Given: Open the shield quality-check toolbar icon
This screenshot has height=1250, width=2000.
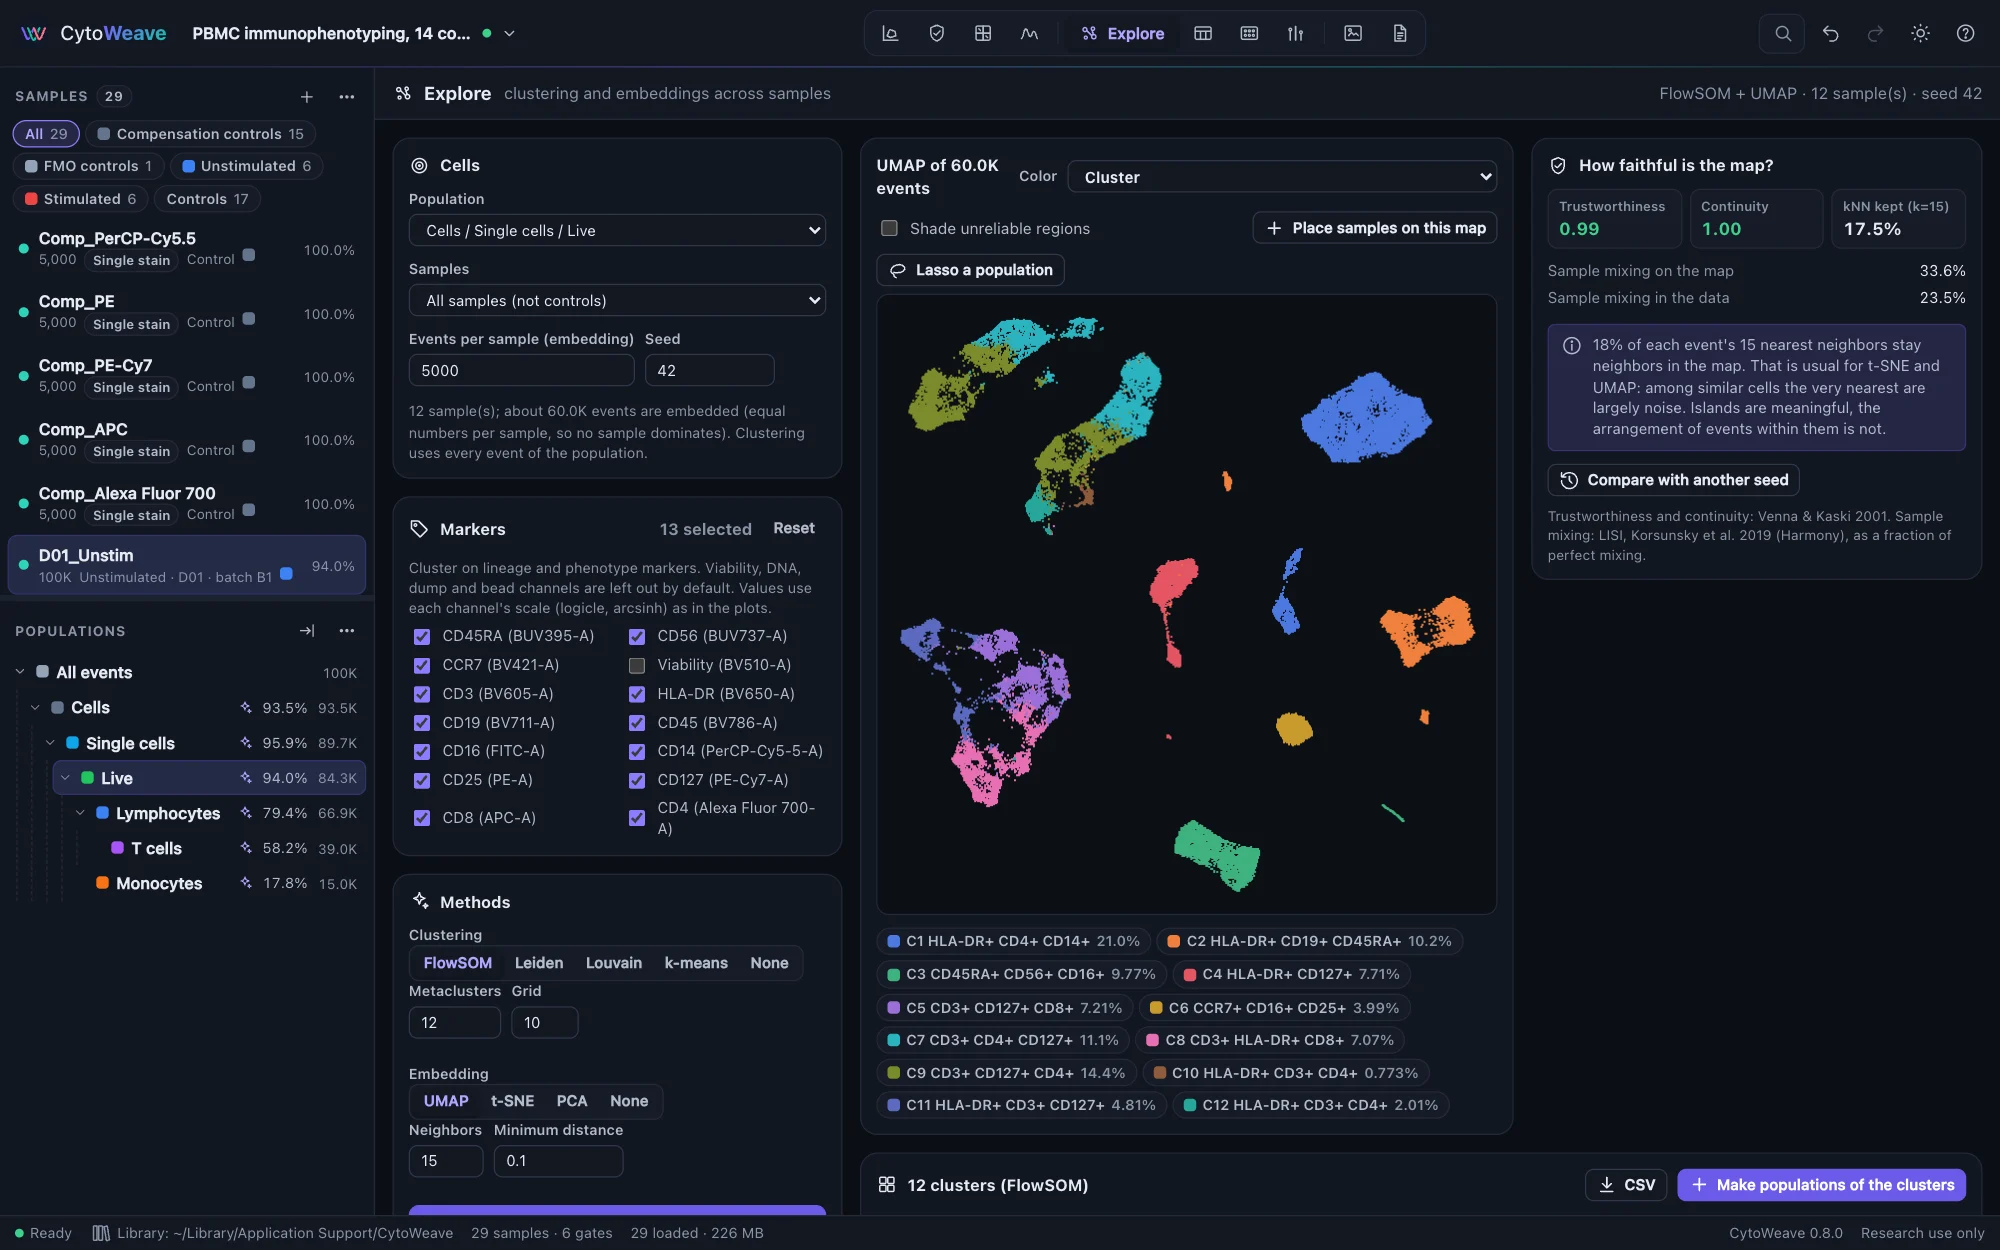Looking at the screenshot, I should [x=936, y=33].
